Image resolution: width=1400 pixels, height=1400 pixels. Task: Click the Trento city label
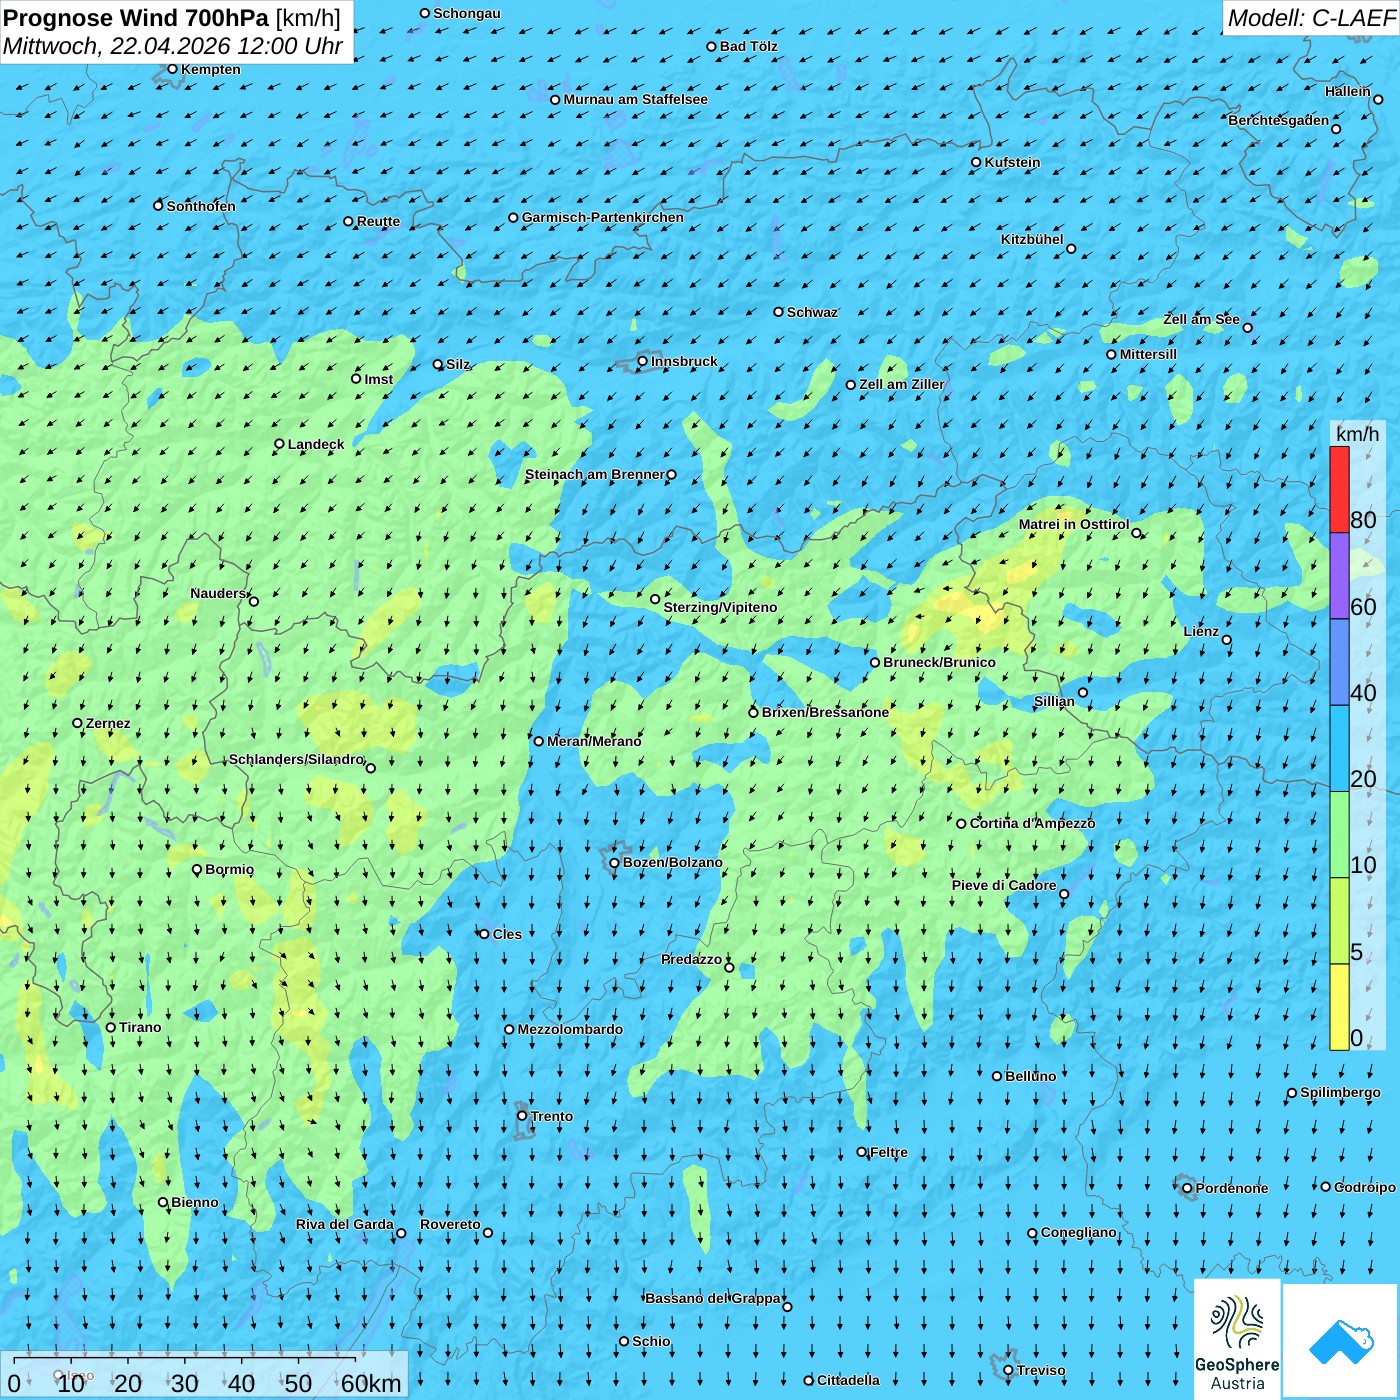point(552,1116)
